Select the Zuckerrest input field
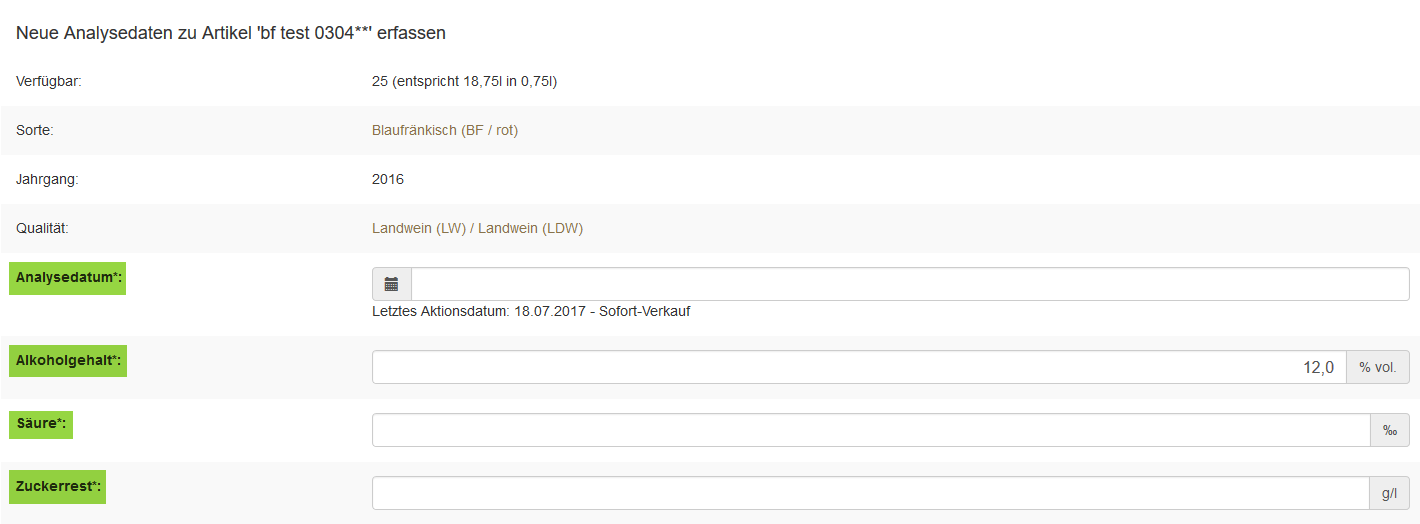 point(870,493)
